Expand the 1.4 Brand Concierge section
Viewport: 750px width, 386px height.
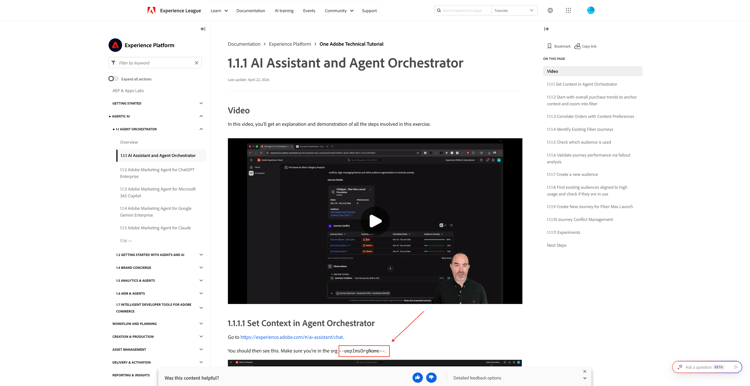[201, 268]
